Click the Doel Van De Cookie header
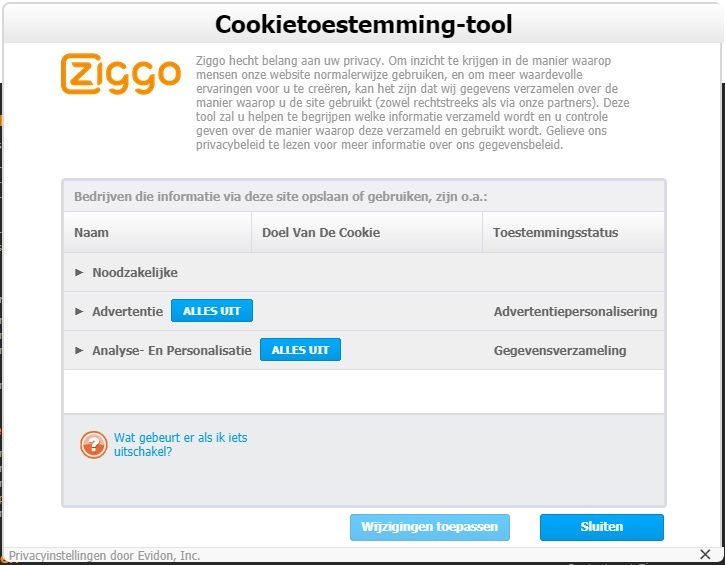This screenshot has width=725, height=565. pyautogui.click(x=321, y=233)
